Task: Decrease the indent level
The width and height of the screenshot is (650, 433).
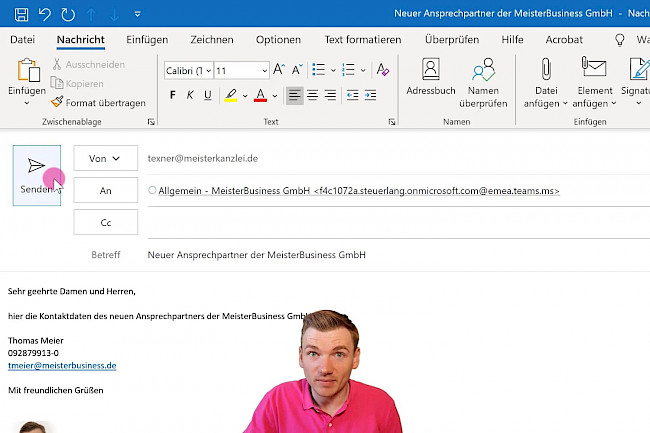Action: tap(352, 96)
